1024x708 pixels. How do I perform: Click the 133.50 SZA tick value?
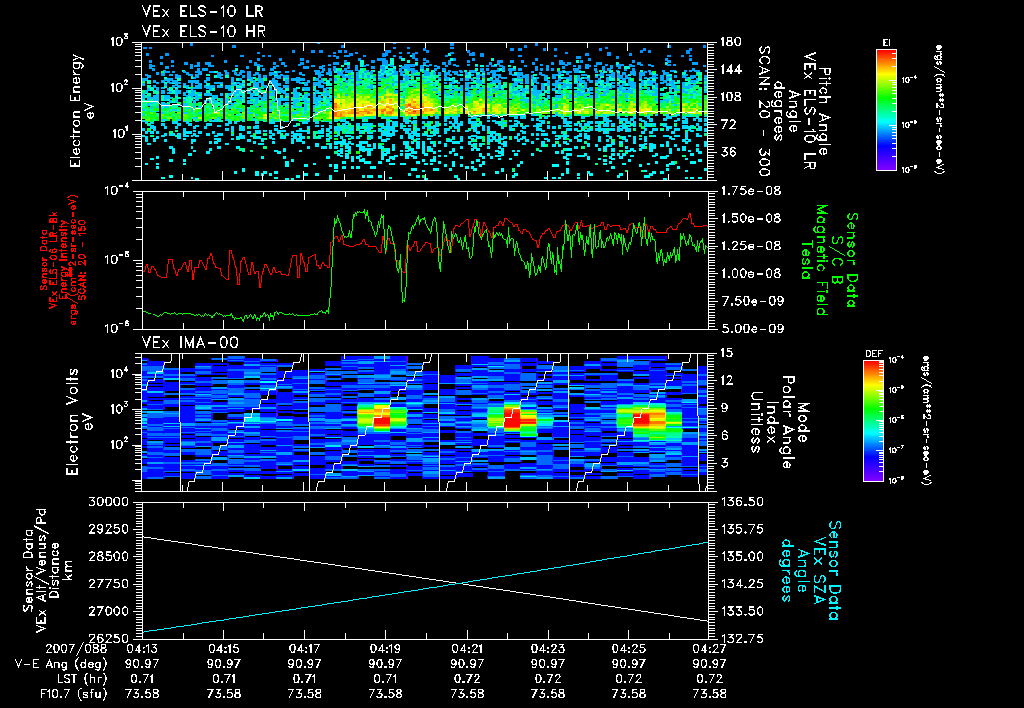tap(742, 611)
